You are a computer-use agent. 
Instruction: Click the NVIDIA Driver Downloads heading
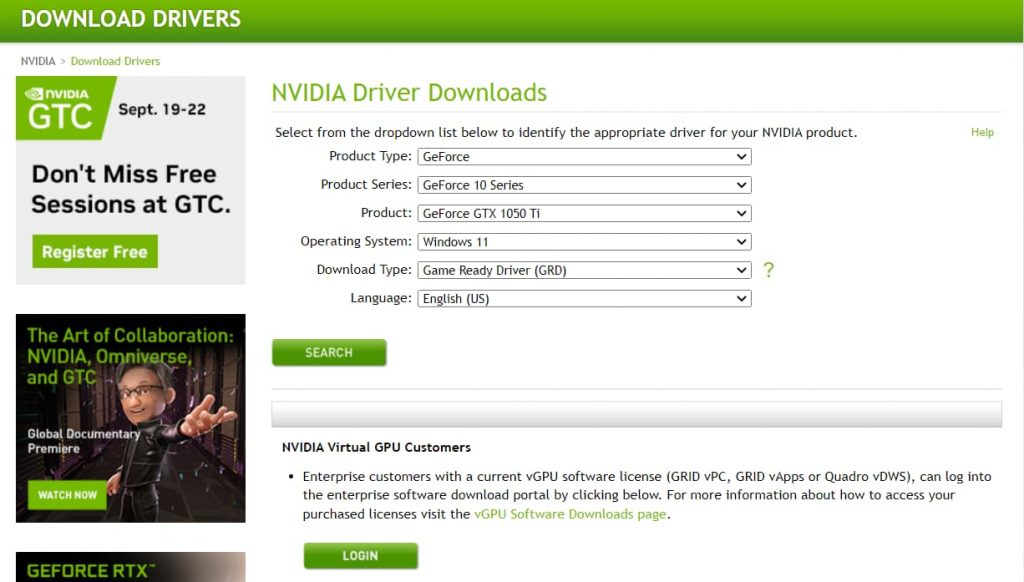pos(409,93)
